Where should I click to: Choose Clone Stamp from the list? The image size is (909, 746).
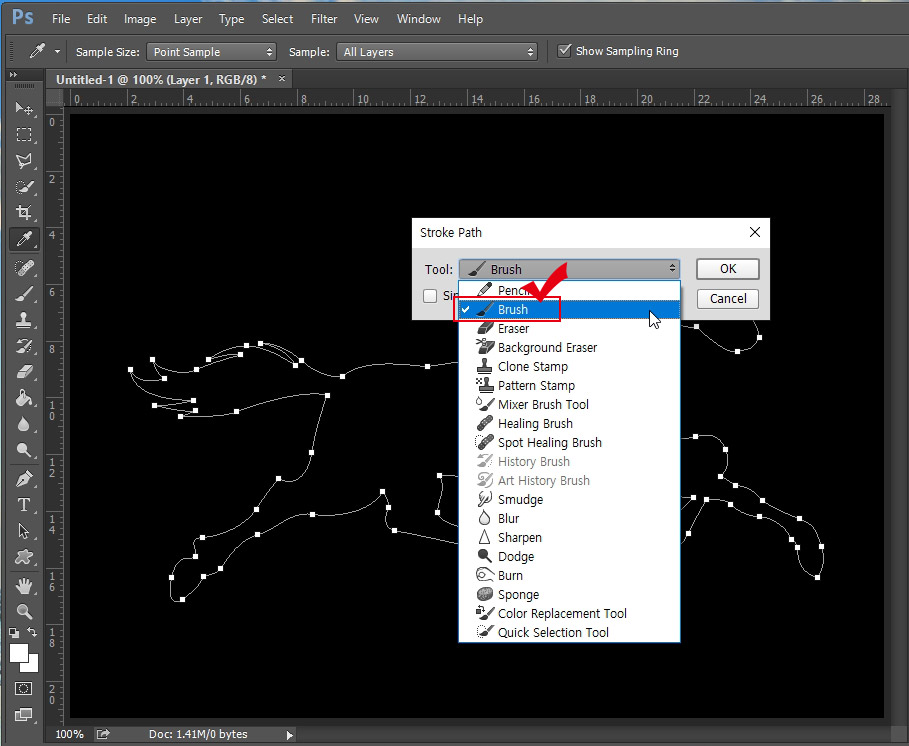pyautogui.click(x=569, y=366)
